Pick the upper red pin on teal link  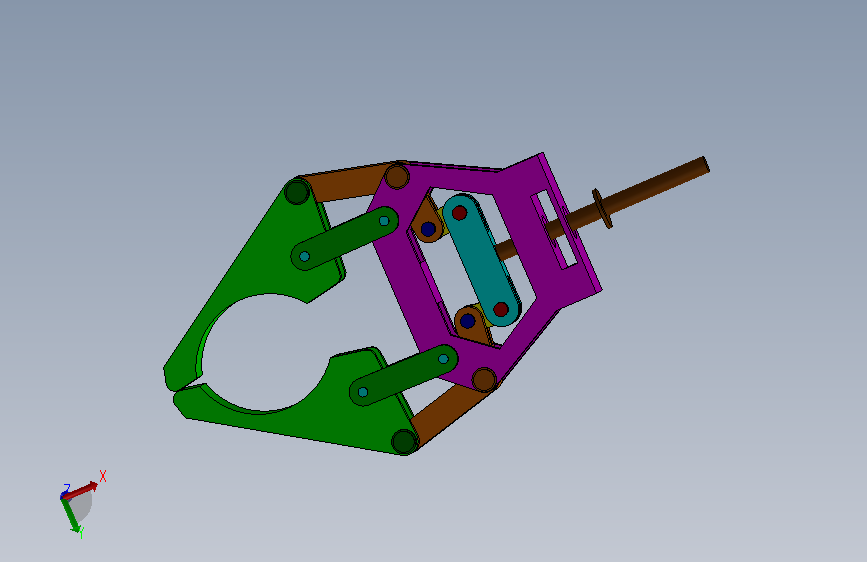coord(459,212)
